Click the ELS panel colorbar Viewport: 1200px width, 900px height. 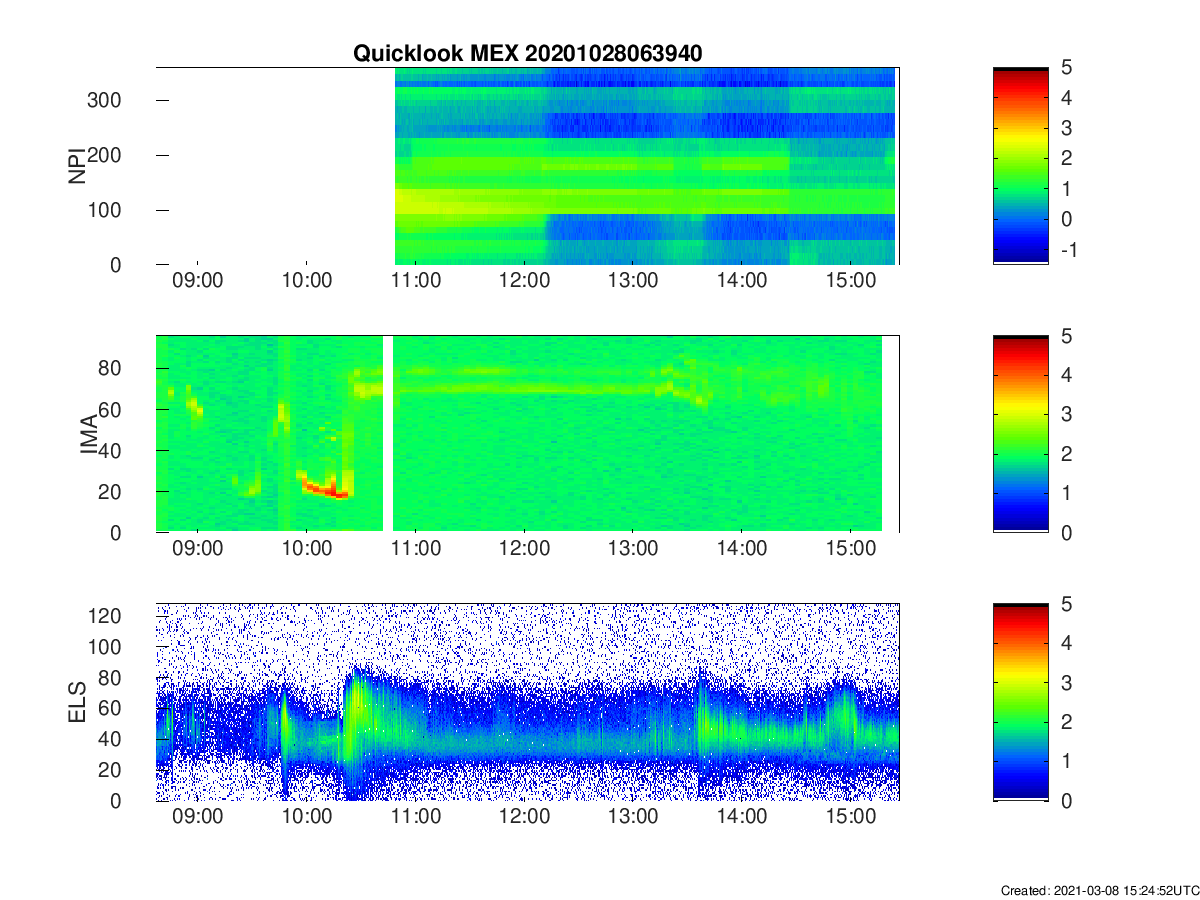tap(1020, 702)
